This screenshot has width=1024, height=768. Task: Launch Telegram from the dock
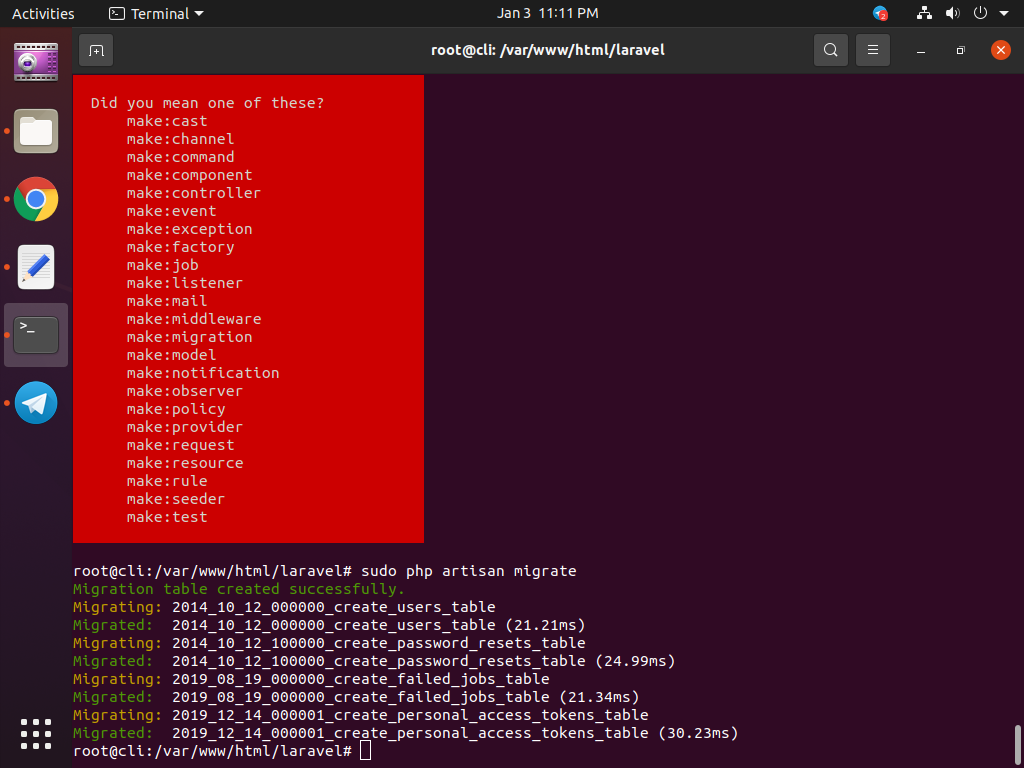click(x=35, y=402)
